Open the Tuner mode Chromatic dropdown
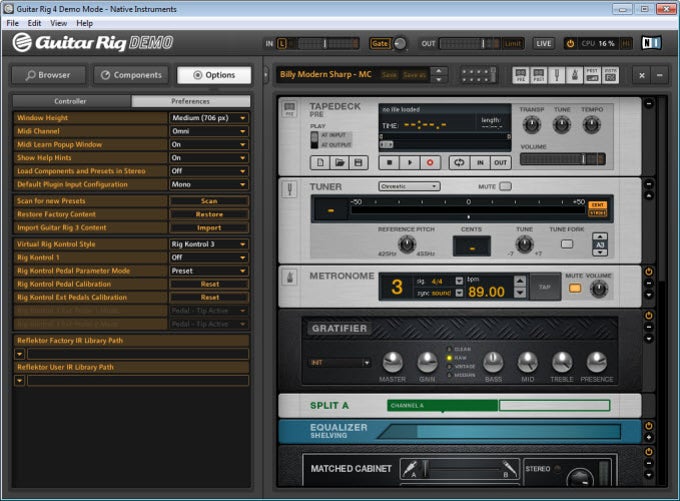Viewport: 680px width, 501px height. (409, 187)
